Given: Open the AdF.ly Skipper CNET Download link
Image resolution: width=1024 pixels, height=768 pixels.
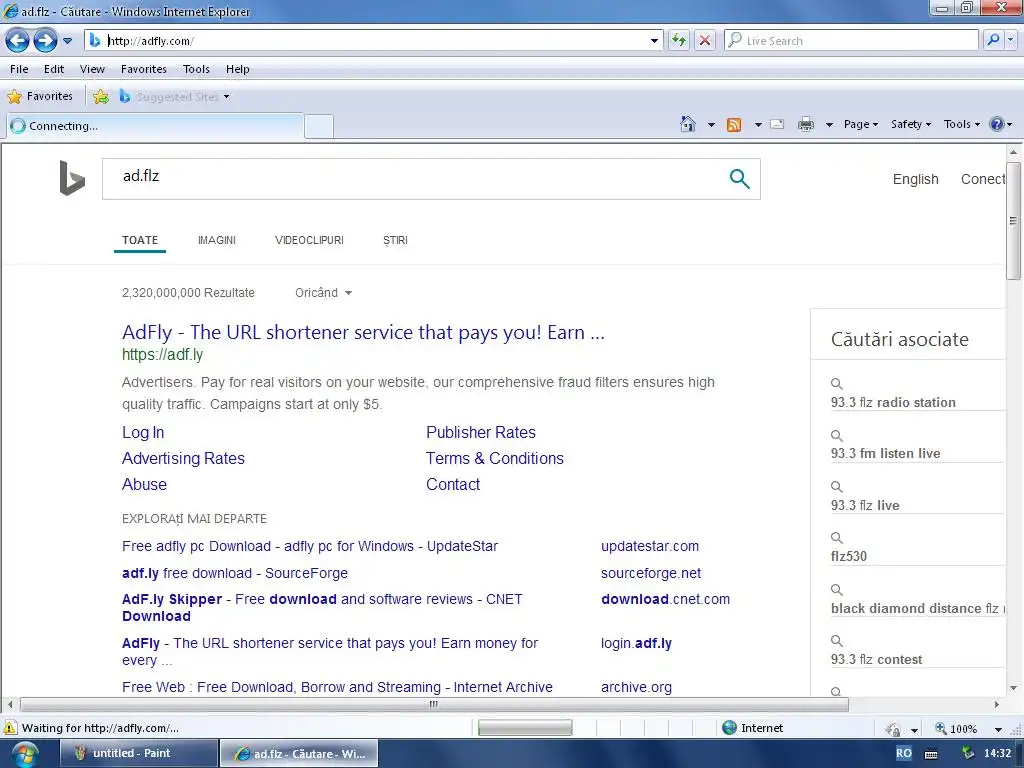Looking at the screenshot, I should (x=322, y=607).
